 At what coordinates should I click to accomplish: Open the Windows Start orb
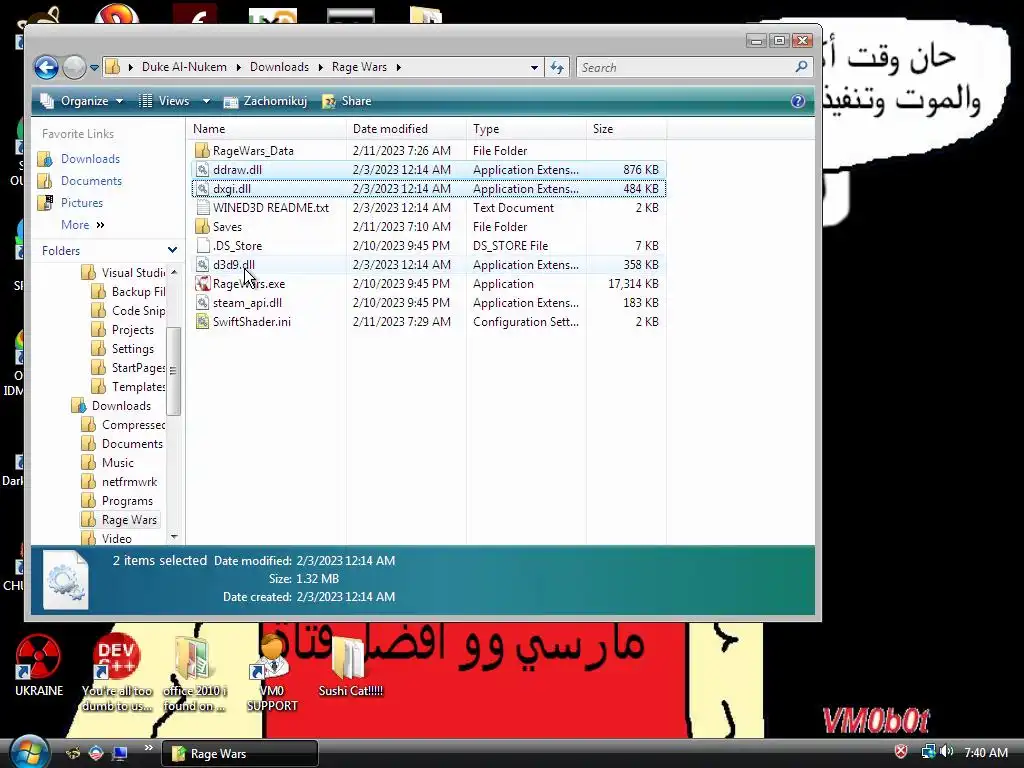(x=29, y=752)
